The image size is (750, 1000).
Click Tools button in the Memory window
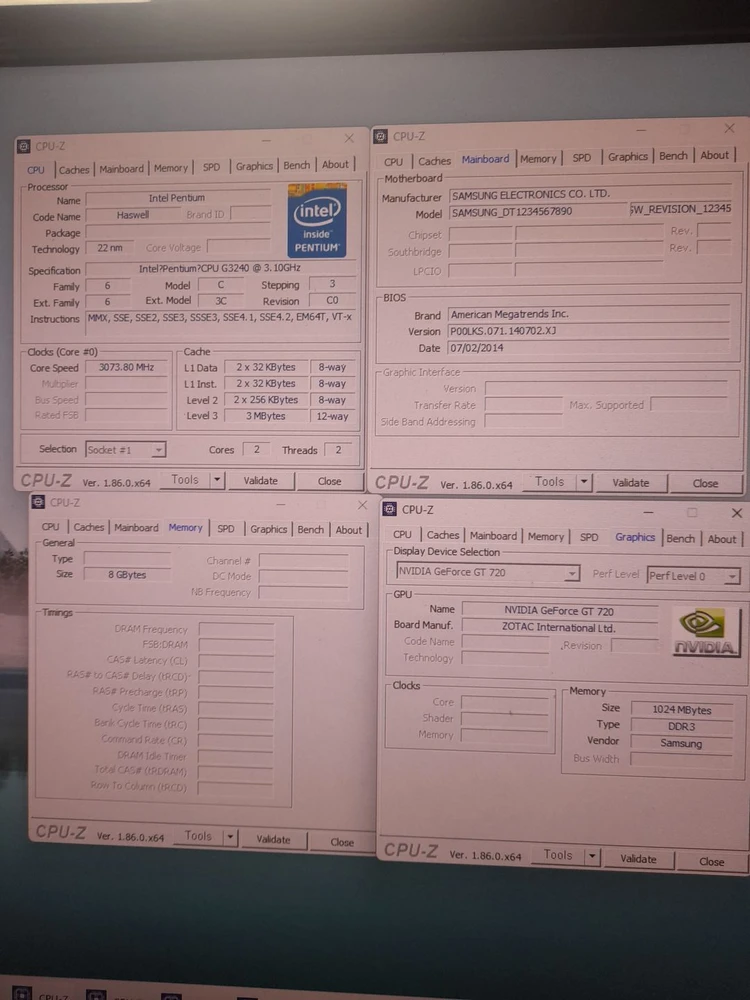pyautogui.click(x=198, y=835)
